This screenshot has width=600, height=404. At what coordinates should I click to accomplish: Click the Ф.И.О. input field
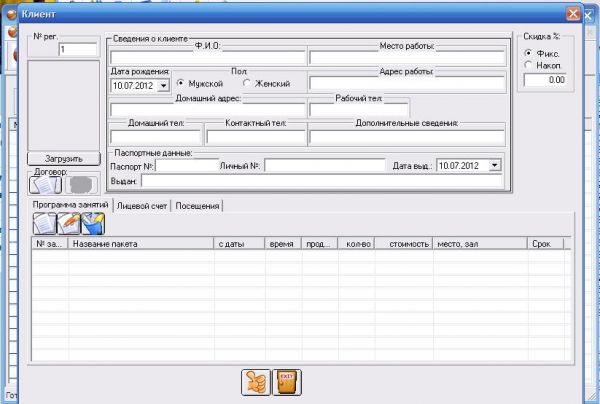pyautogui.click(x=207, y=58)
